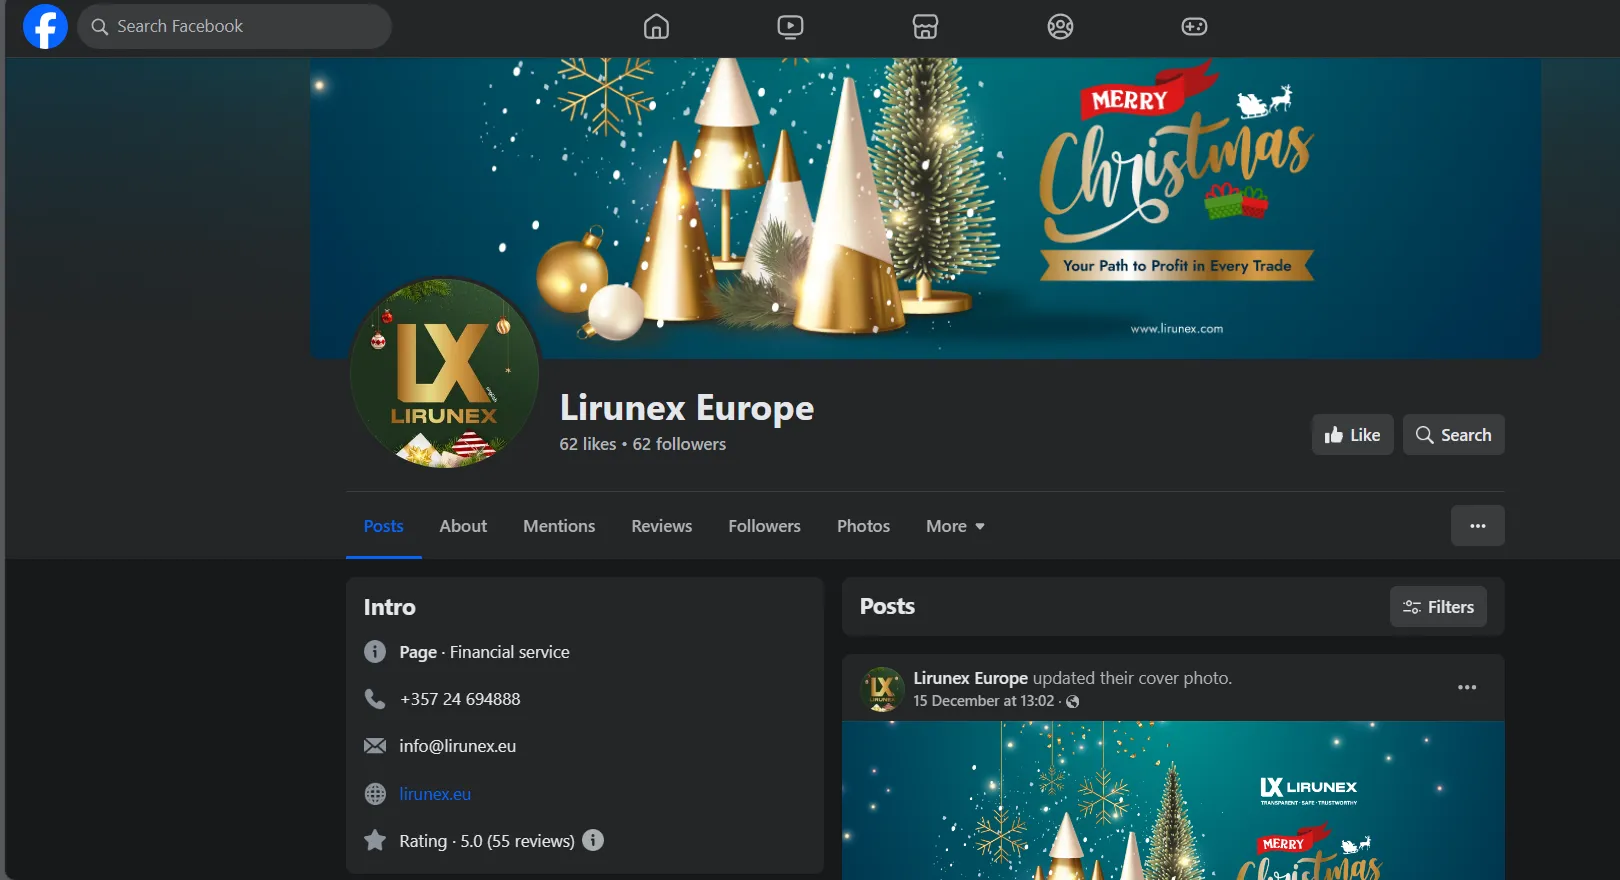Switch to the Posts tab

(x=383, y=526)
